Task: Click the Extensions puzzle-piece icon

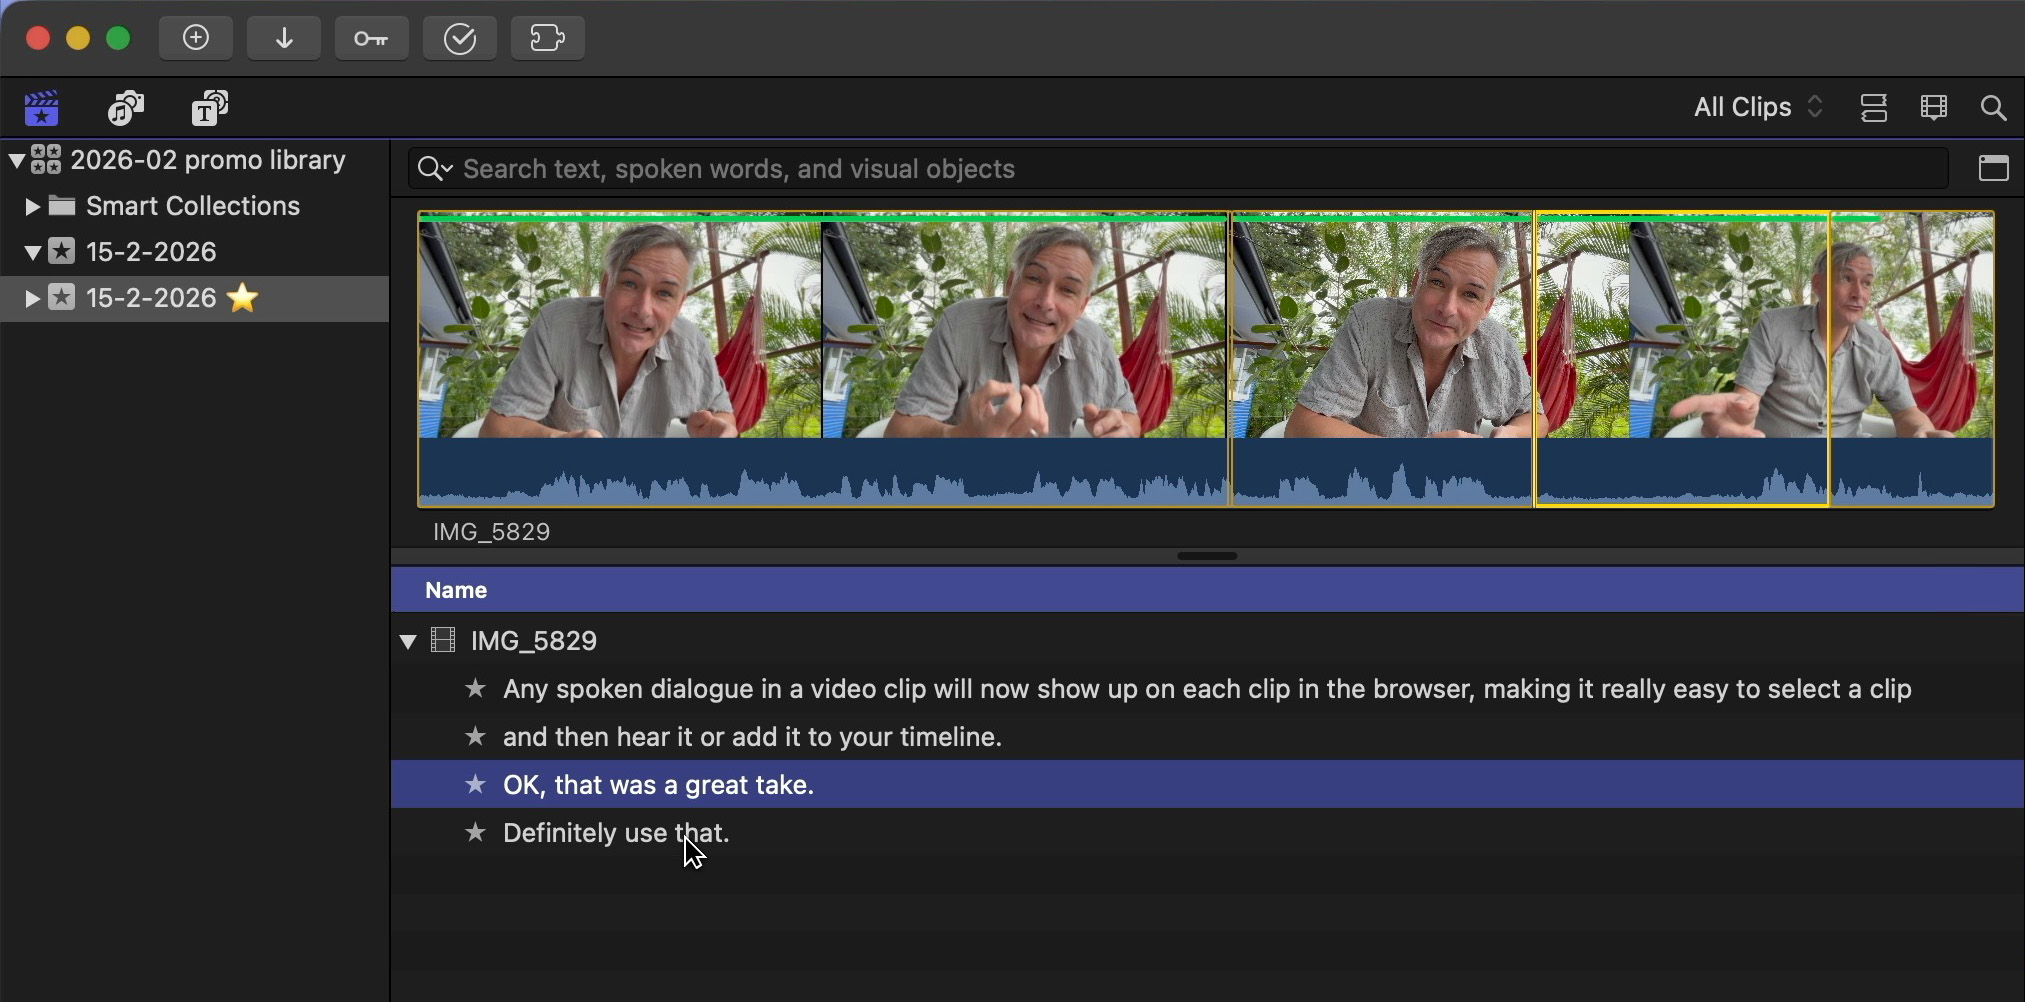Action: (x=547, y=38)
